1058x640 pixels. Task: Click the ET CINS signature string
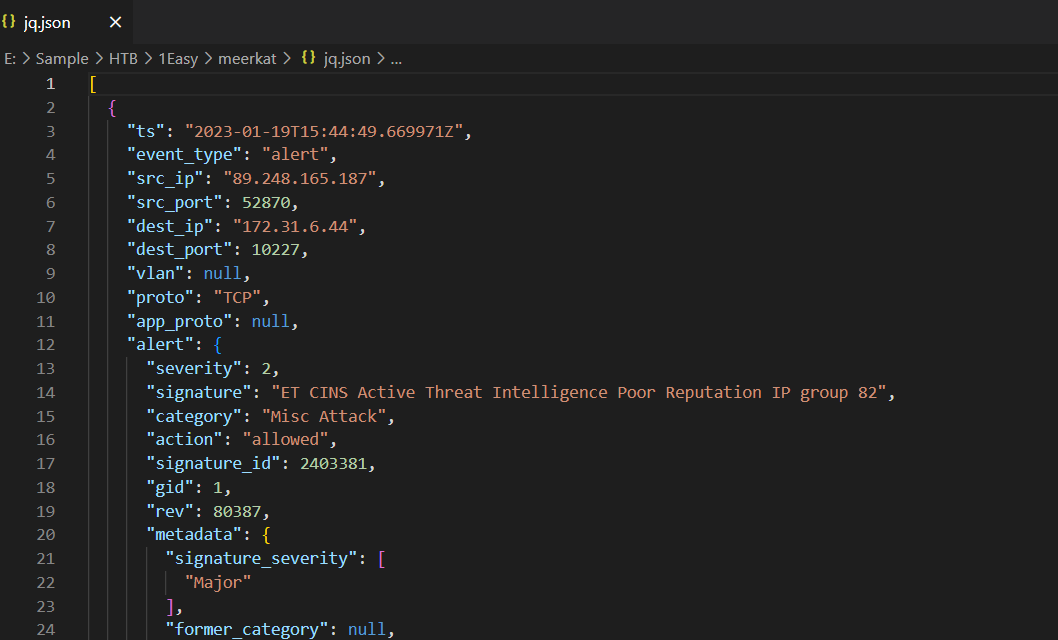coord(578,393)
